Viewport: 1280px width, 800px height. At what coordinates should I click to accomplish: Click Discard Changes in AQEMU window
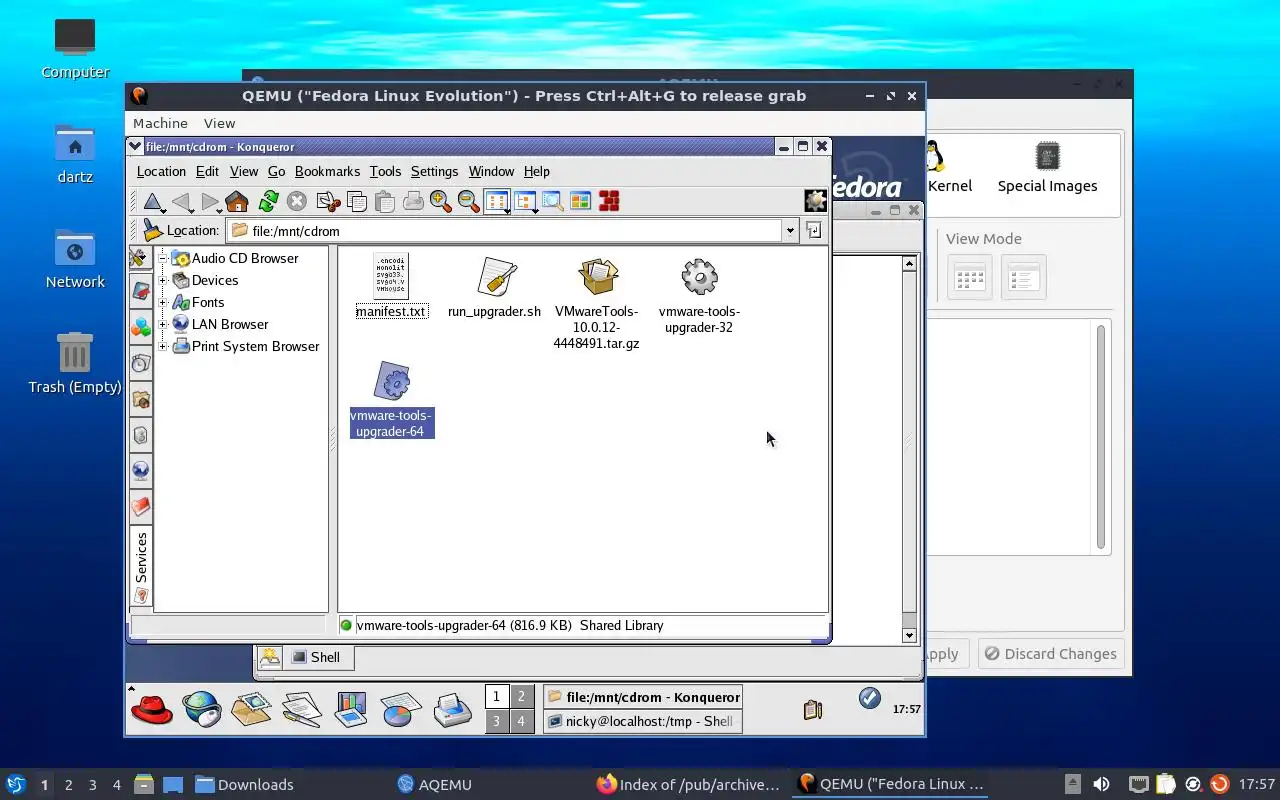click(1050, 654)
